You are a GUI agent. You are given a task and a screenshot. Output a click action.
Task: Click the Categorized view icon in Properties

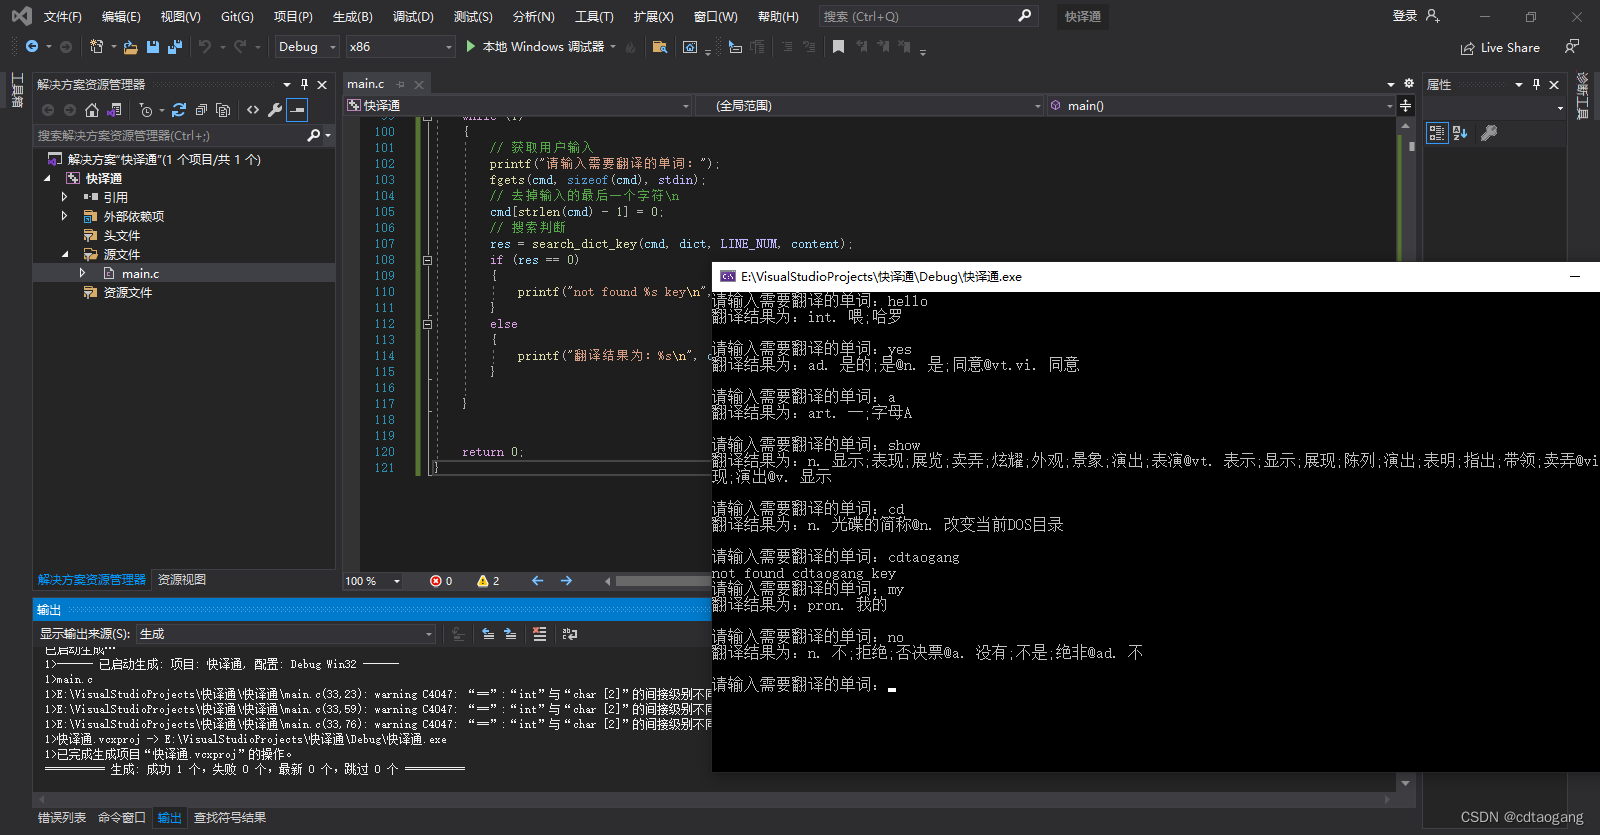point(1437,133)
